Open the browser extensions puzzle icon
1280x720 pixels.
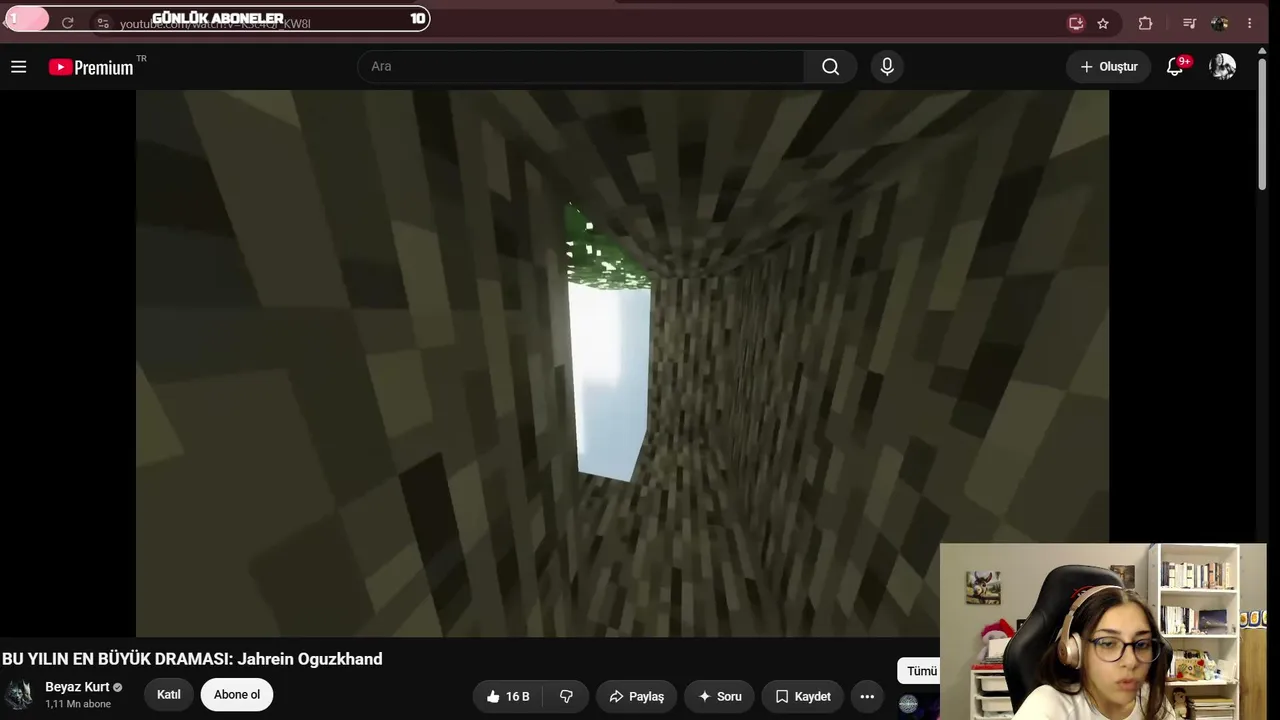(1145, 23)
